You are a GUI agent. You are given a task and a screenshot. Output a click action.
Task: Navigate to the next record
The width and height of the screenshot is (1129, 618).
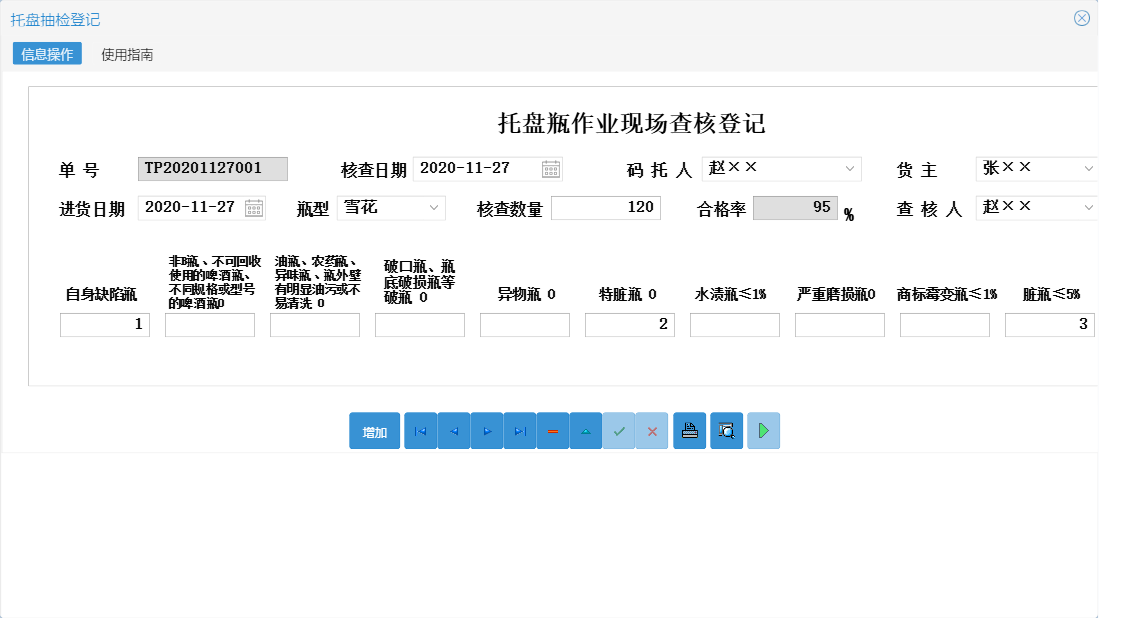pyautogui.click(x=486, y=431)
